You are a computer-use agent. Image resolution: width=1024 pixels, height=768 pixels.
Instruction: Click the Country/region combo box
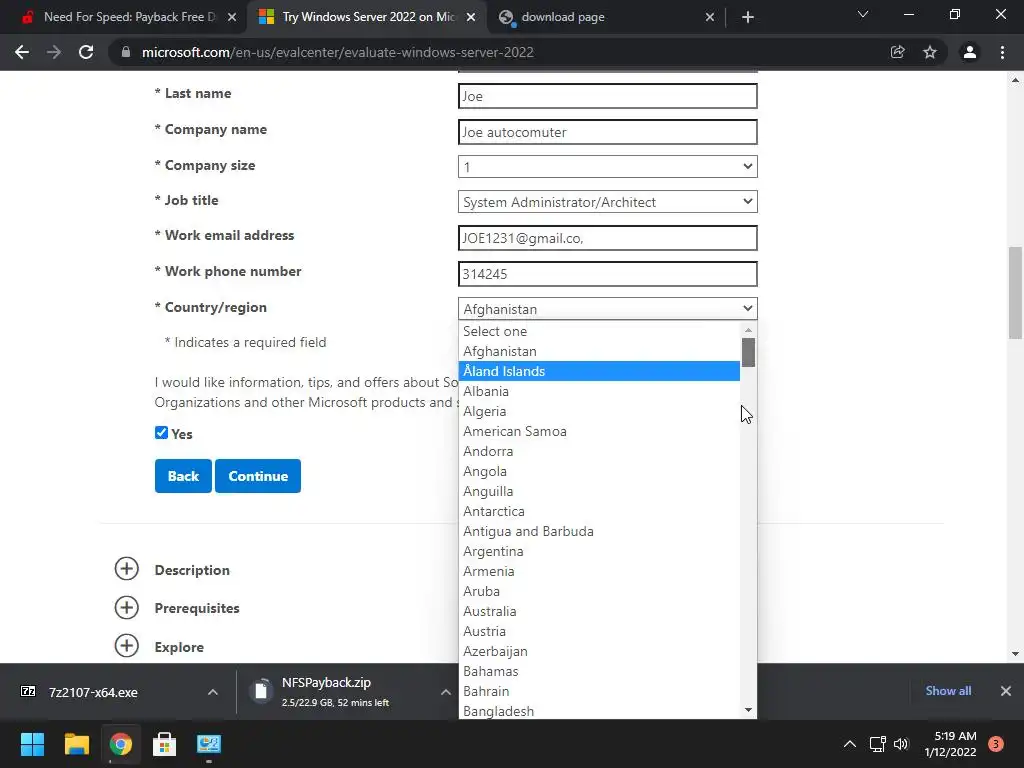(x=607, y=308)
